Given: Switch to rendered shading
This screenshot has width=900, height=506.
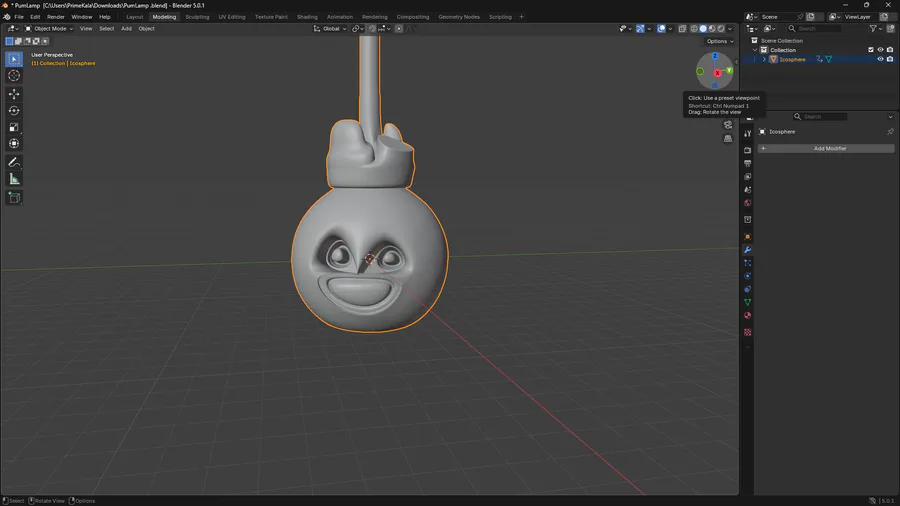Looking at the screenshot, I should point(721,29).
